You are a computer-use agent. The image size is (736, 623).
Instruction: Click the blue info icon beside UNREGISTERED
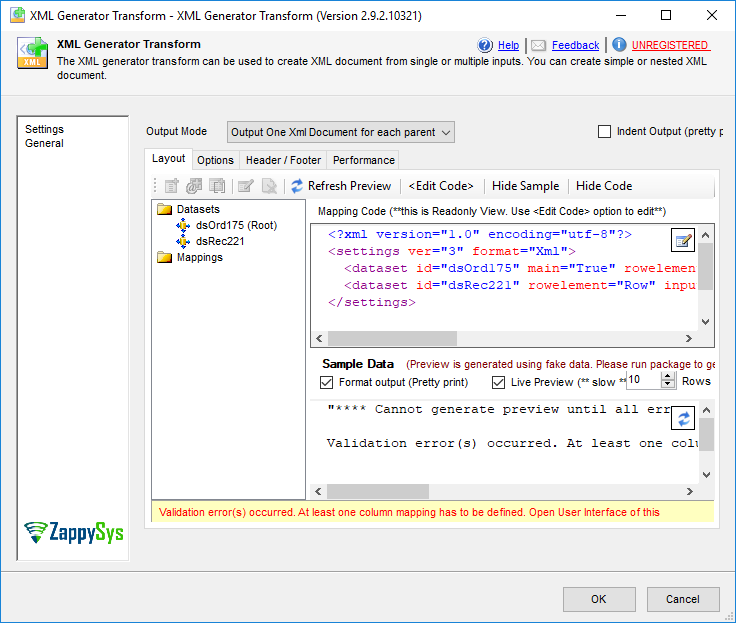click(619, 45)
